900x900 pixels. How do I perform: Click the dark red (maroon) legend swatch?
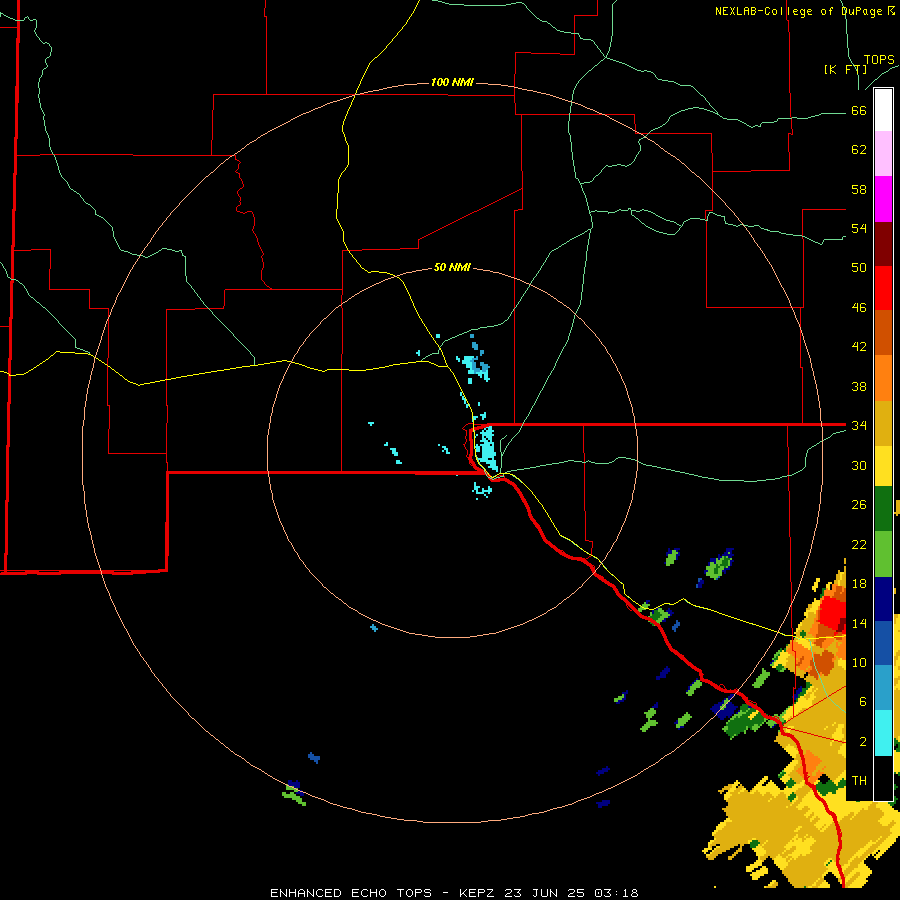coord(883,244)
